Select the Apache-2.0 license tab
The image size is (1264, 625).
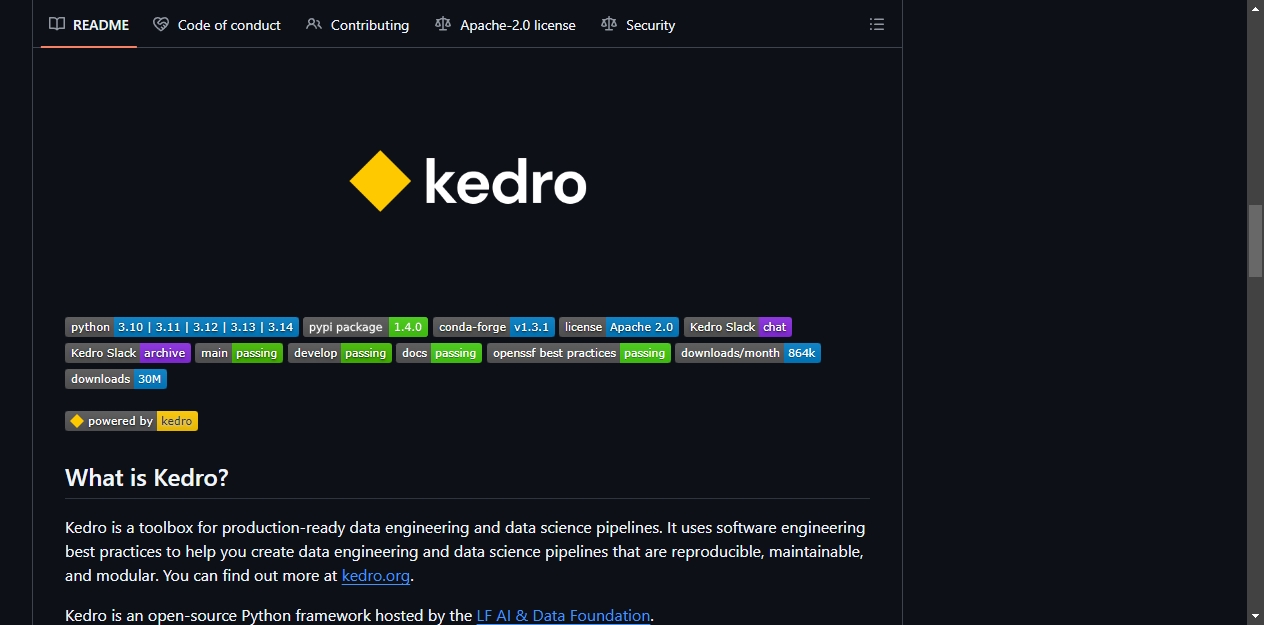[x=506, y=25]
